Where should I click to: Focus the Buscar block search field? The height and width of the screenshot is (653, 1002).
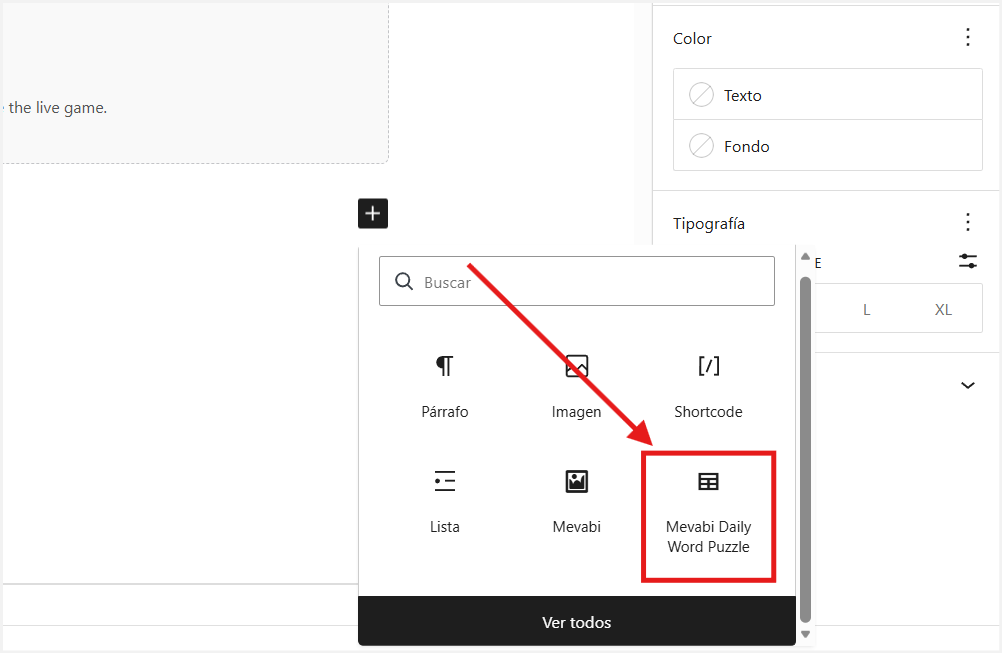tap(576, 281)
